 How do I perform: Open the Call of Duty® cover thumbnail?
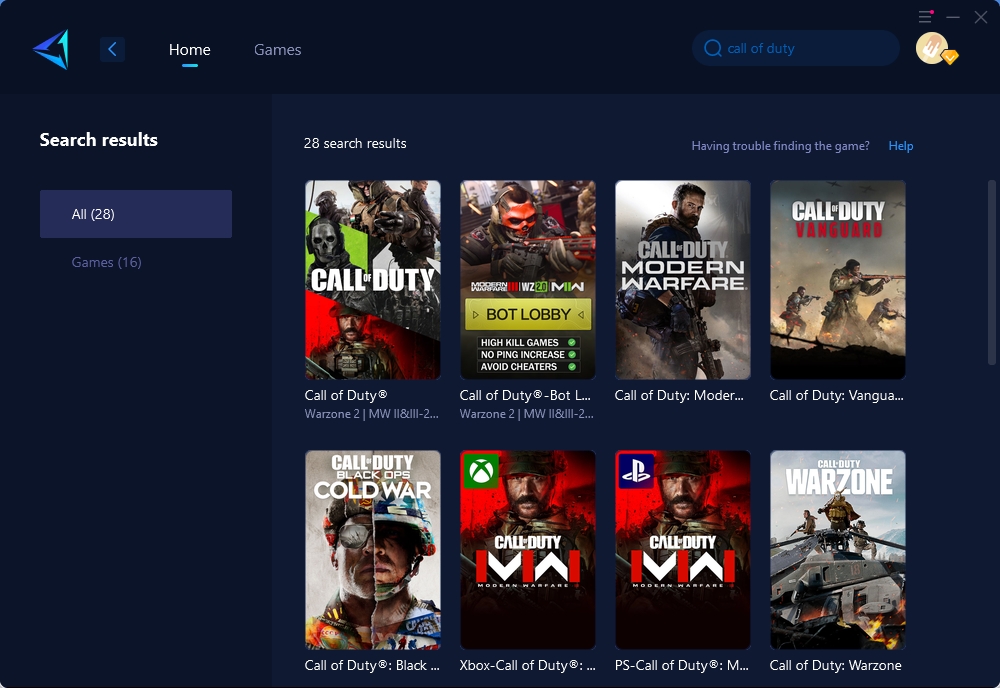[x=372, y=280]
